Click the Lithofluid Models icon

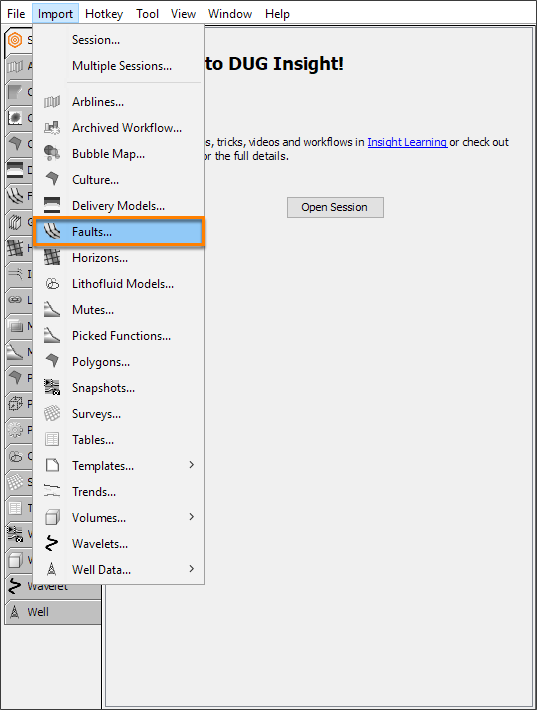point(52,284)
